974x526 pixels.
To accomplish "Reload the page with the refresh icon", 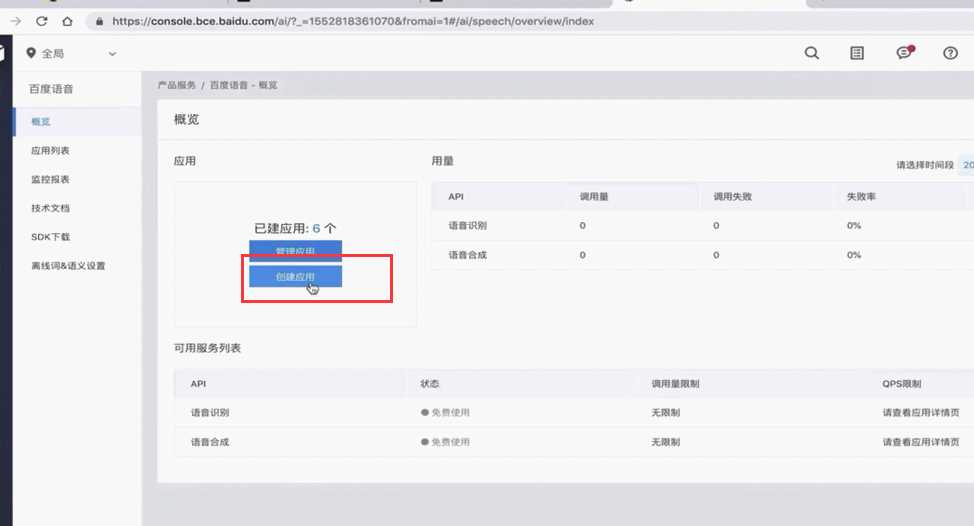I will 42,21.
